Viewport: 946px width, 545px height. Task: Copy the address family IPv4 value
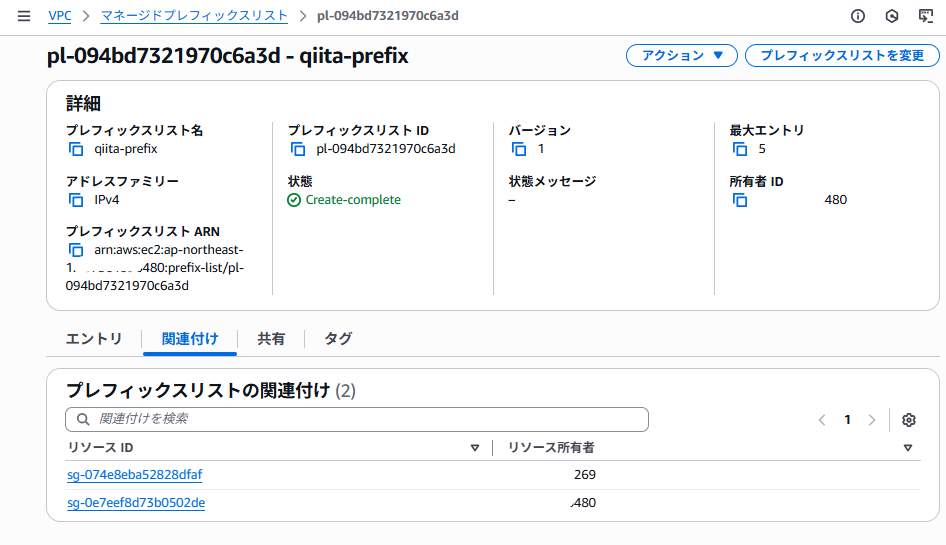[76, 200]
